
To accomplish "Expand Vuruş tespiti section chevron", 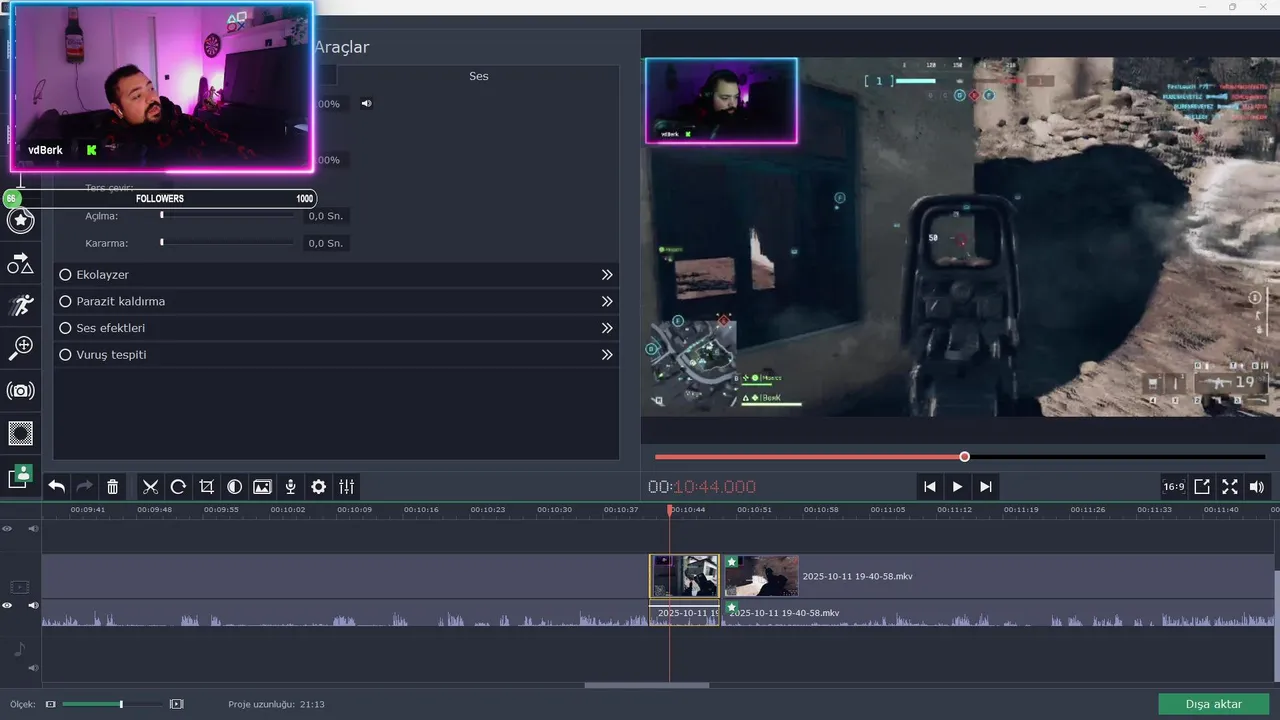I will [606, 355].
